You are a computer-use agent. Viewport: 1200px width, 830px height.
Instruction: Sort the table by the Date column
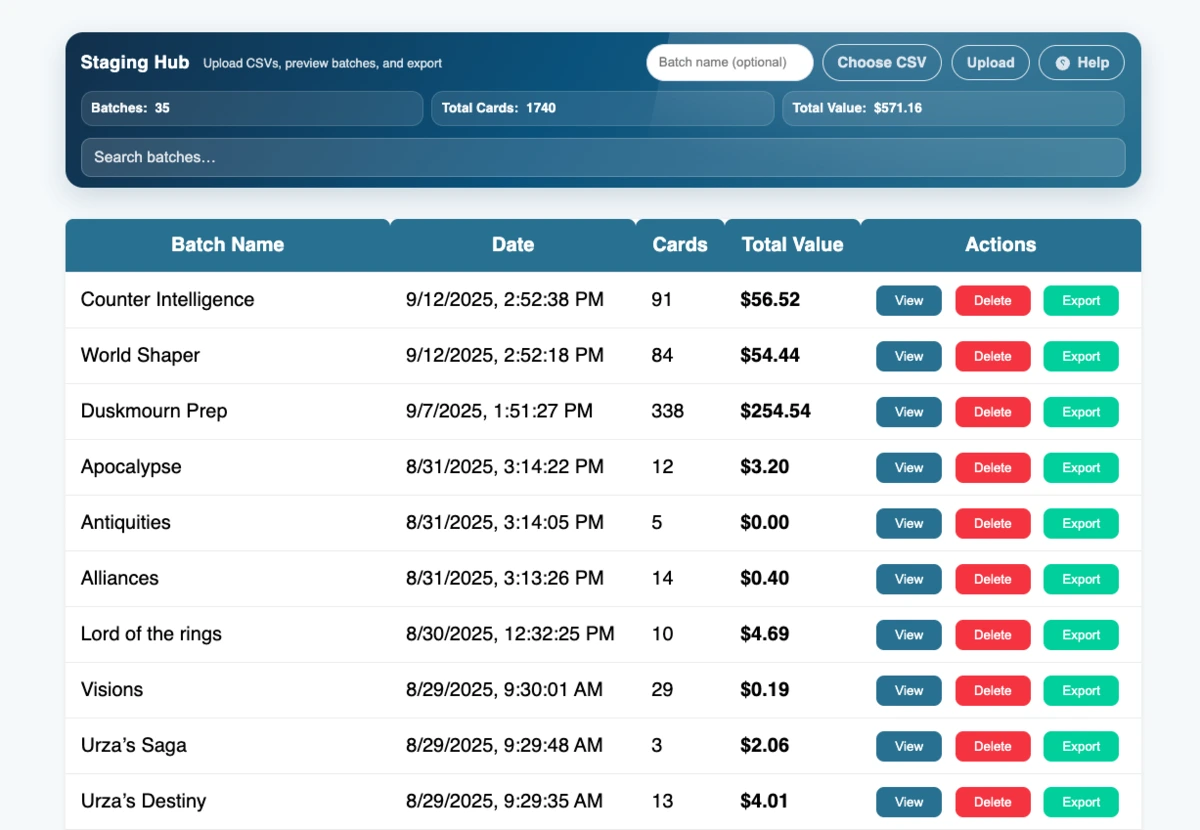pos(513,244)
